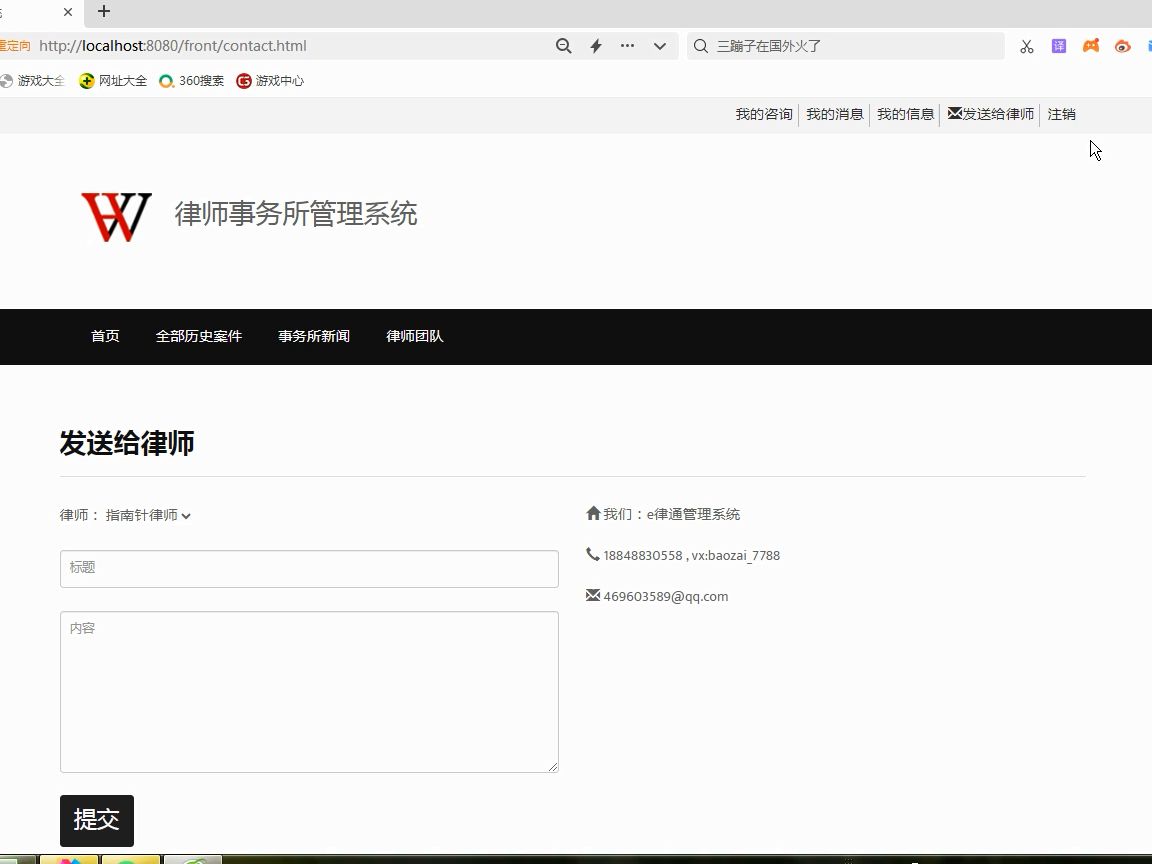
Task: Focus the 内容 content text area
Action: coord(309,690)
